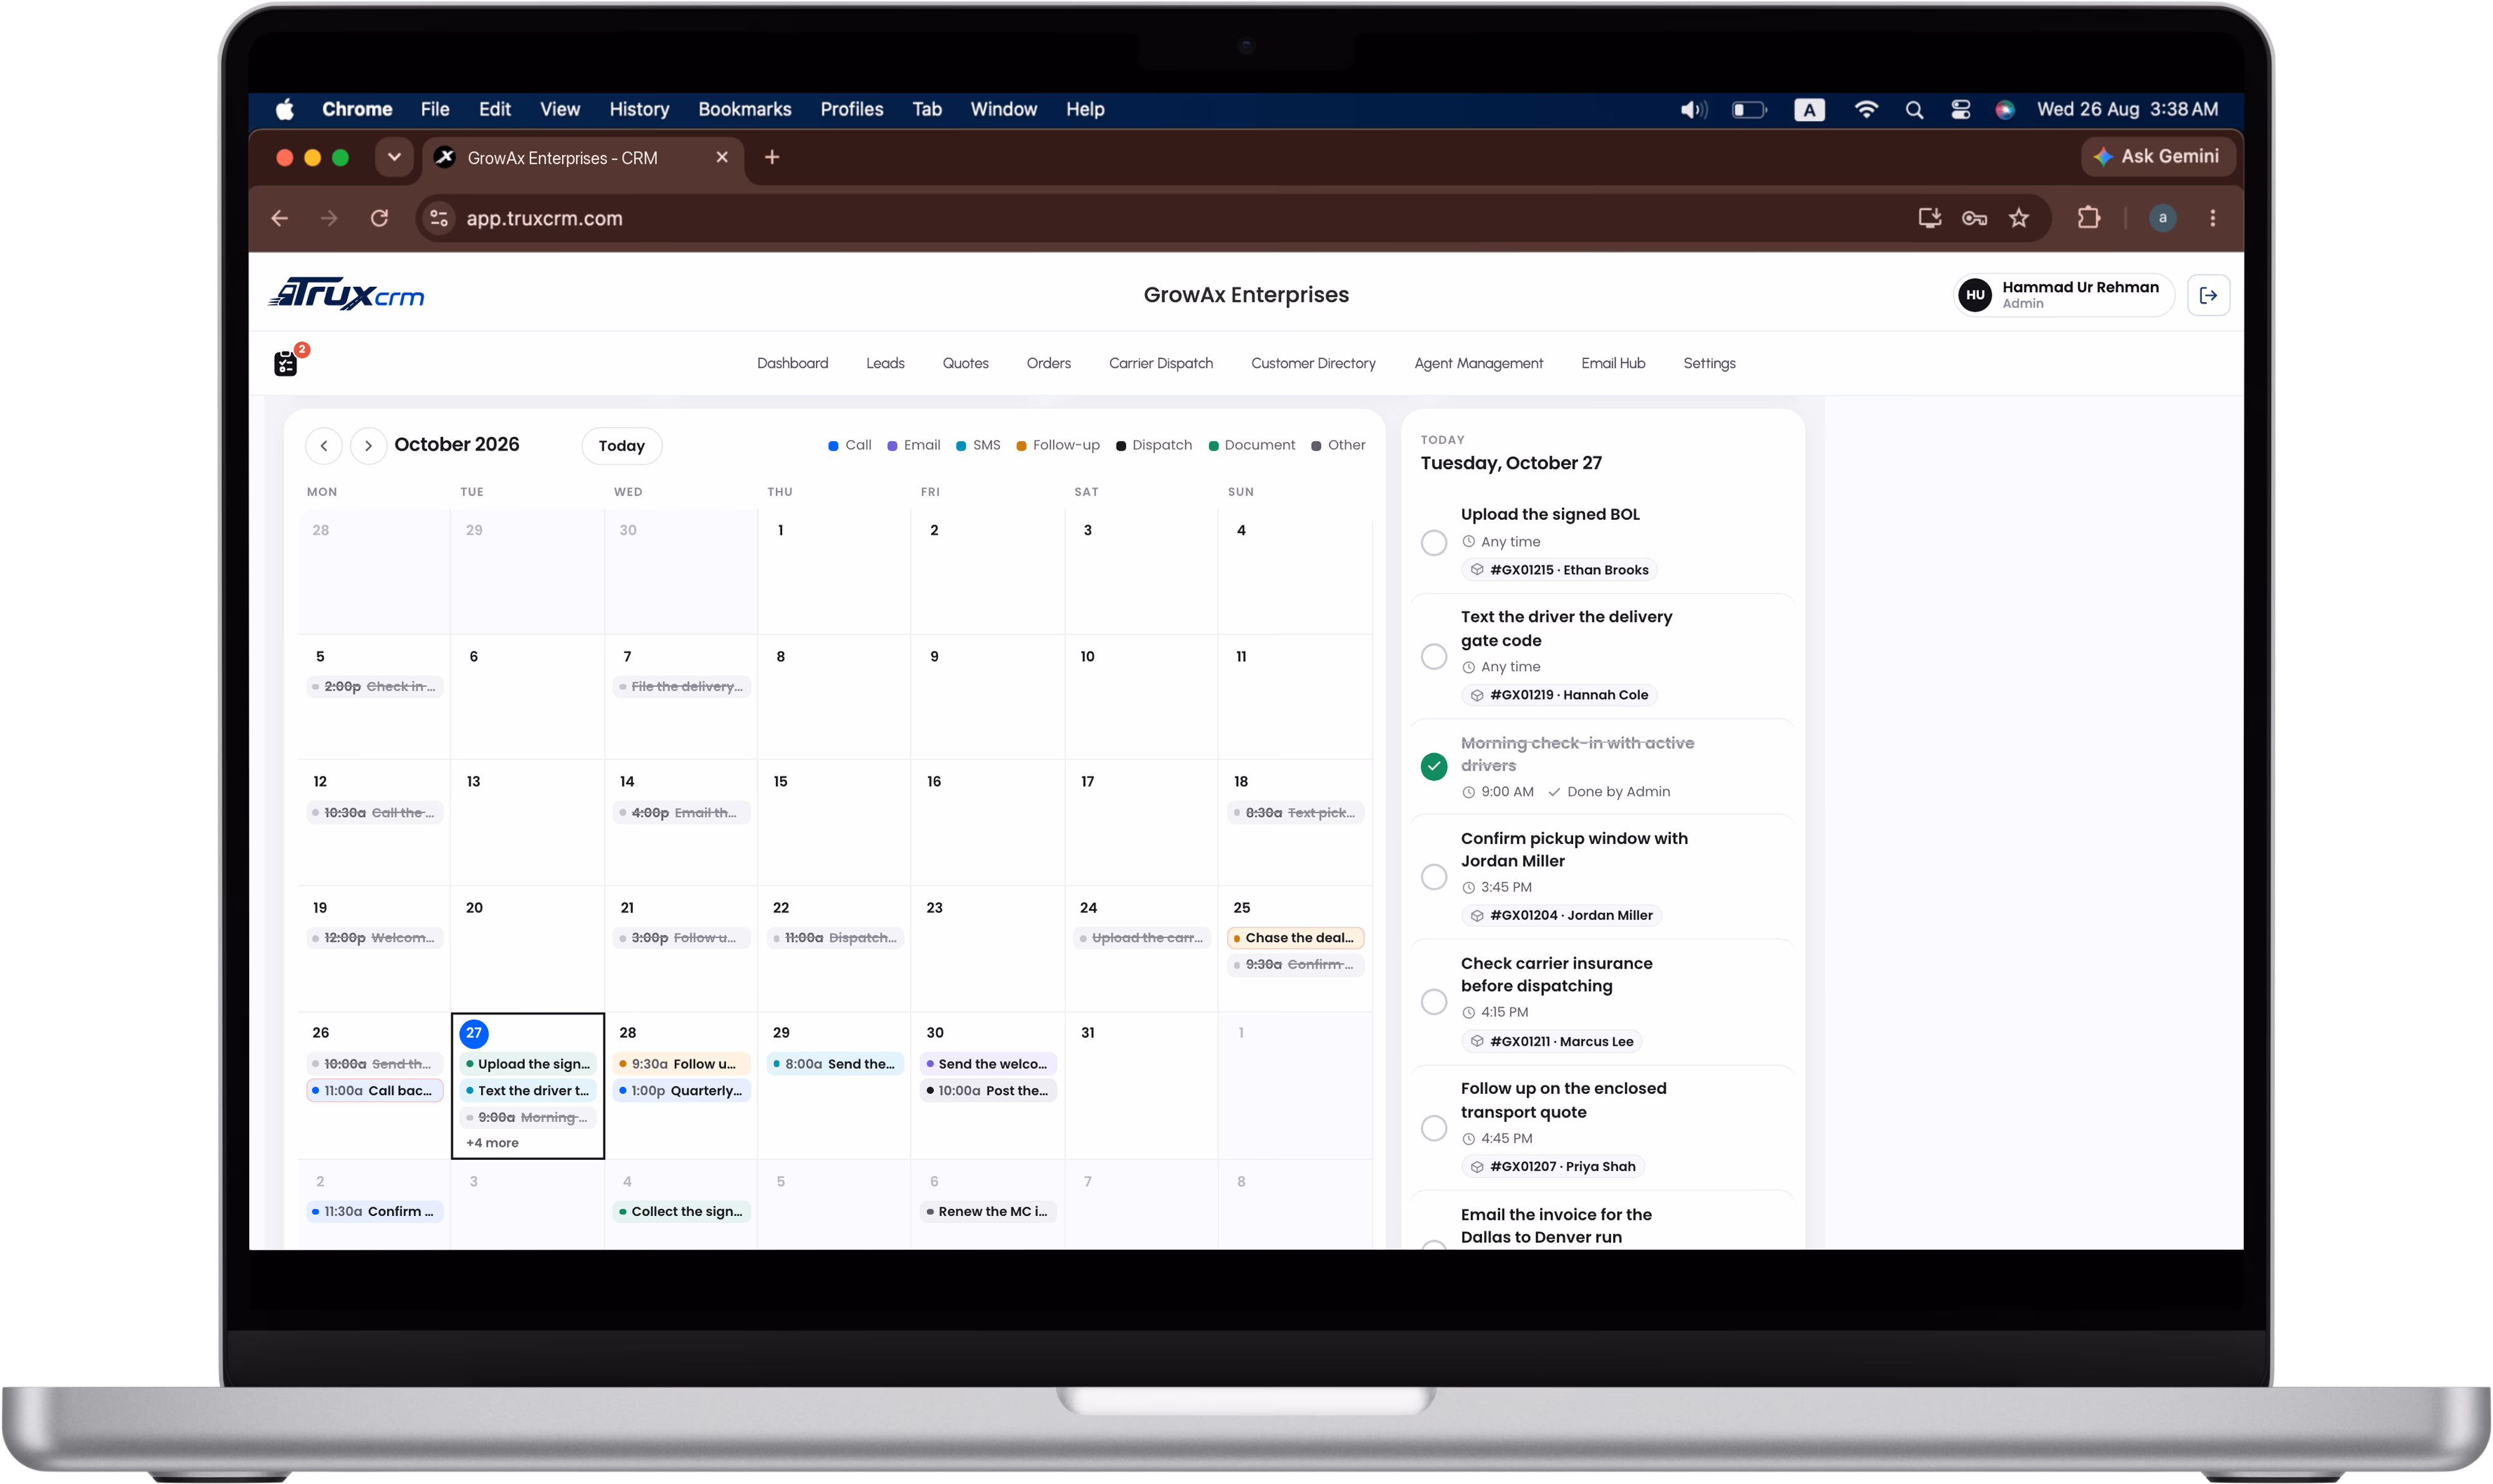This screenshot has height=1484, width=2493.
Task: Click the Ask Gemini button
Action: [2157, 156]
